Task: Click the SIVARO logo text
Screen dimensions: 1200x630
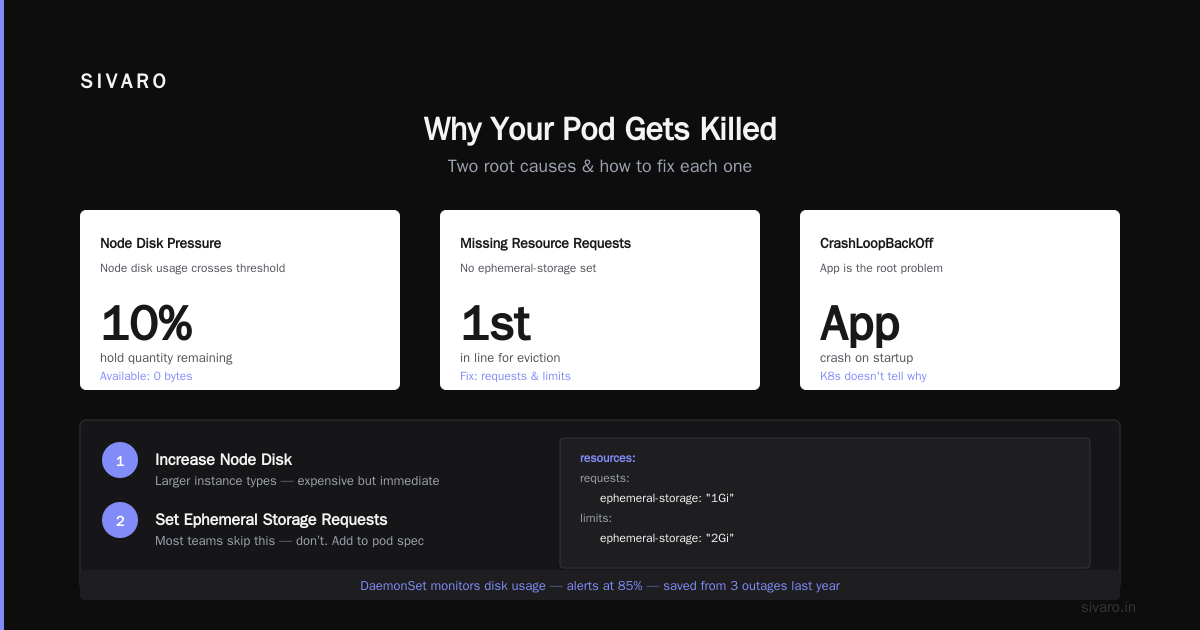Action: tap(124, 82)
